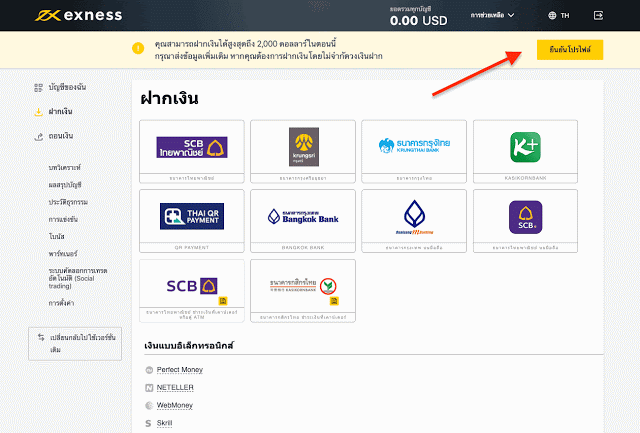The width and height of the screenshot is (640, 433).
Task: Click the globe language icon
Action: (552, 16)
